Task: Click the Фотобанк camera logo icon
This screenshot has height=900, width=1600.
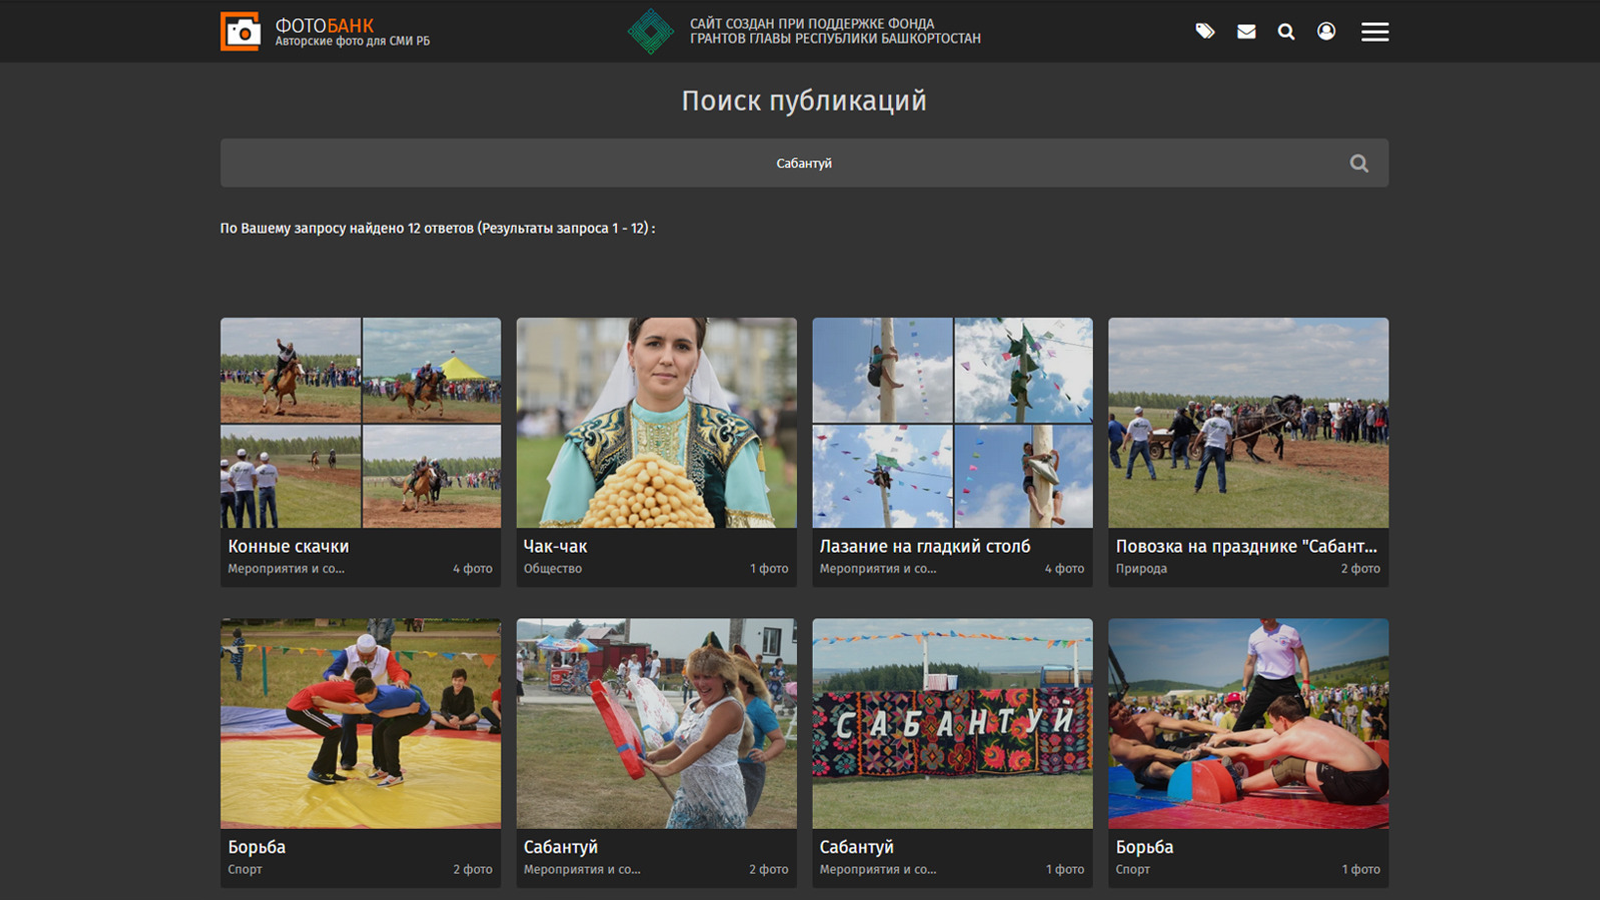Action: pyautogui.click(x=240, y=32)
